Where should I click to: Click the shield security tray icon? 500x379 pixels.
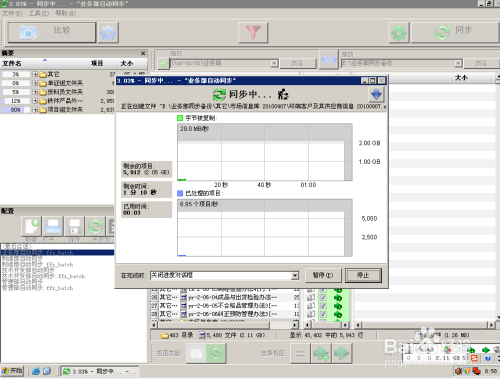(x=467, y=371)
